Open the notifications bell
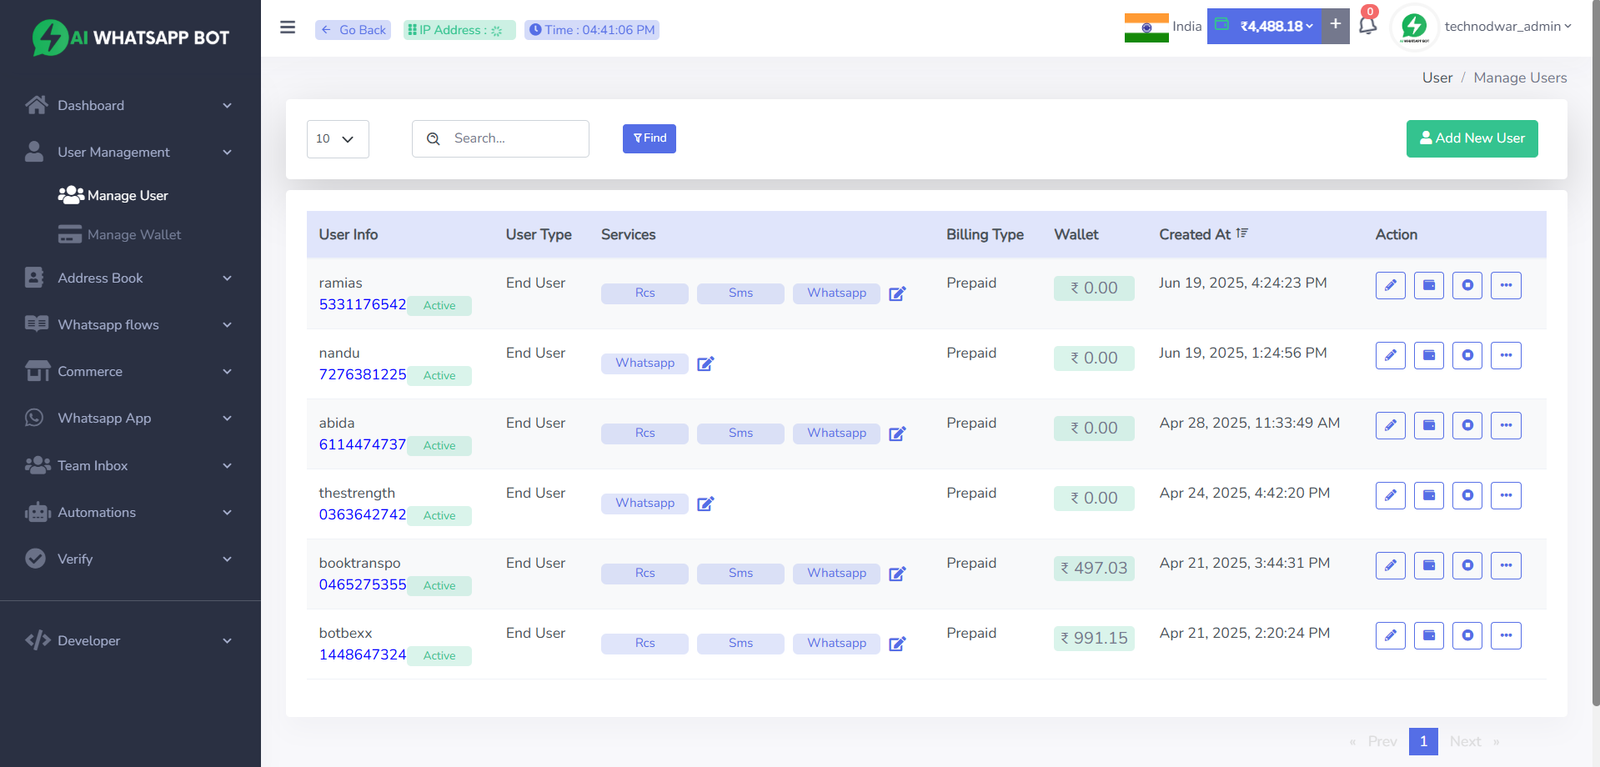The image size is (1600, 767). pos(1367,24)
